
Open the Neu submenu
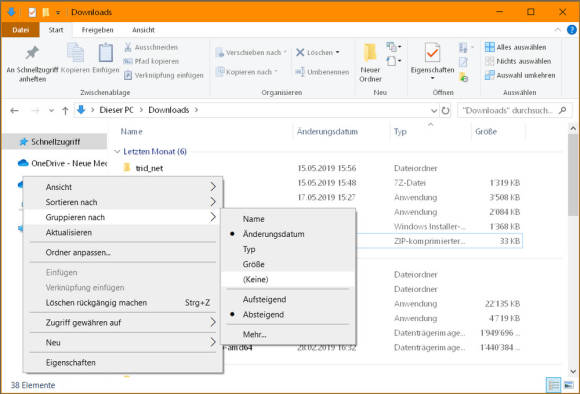(123, 343)
